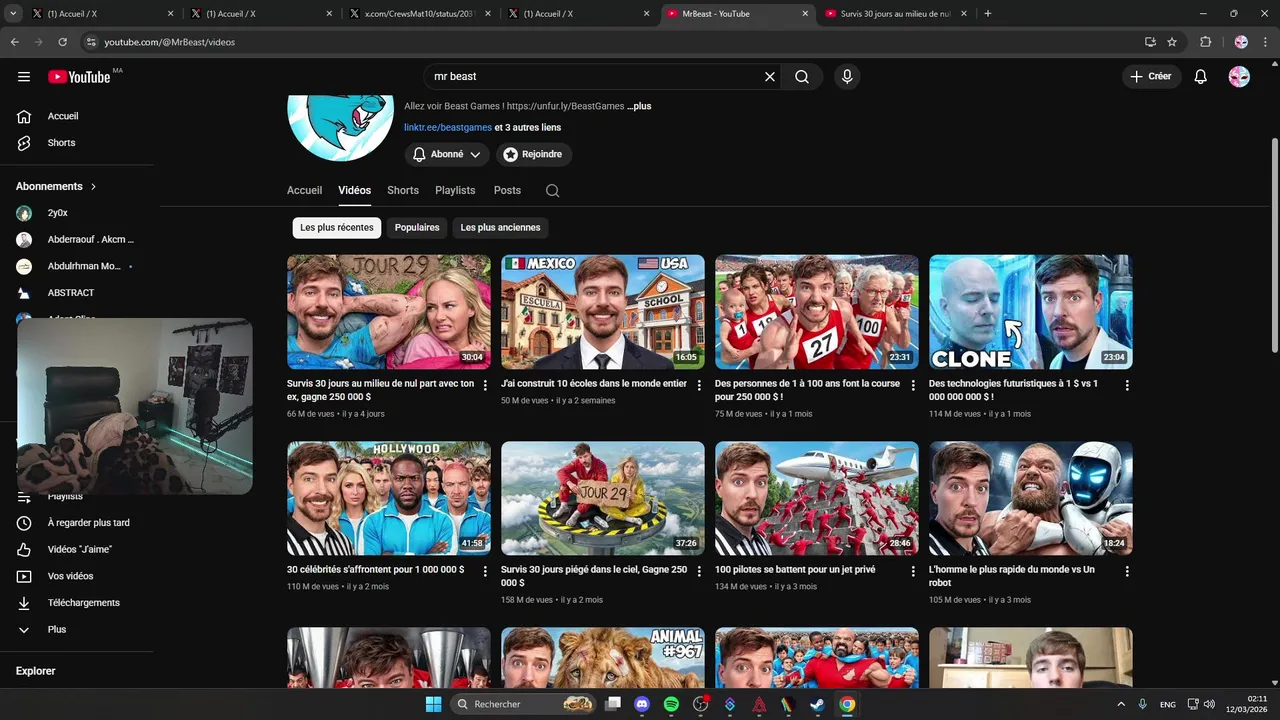This screenshot has height=720, width=1280.
Task: Open Steam from the taskbar
Action: (817, 704)
